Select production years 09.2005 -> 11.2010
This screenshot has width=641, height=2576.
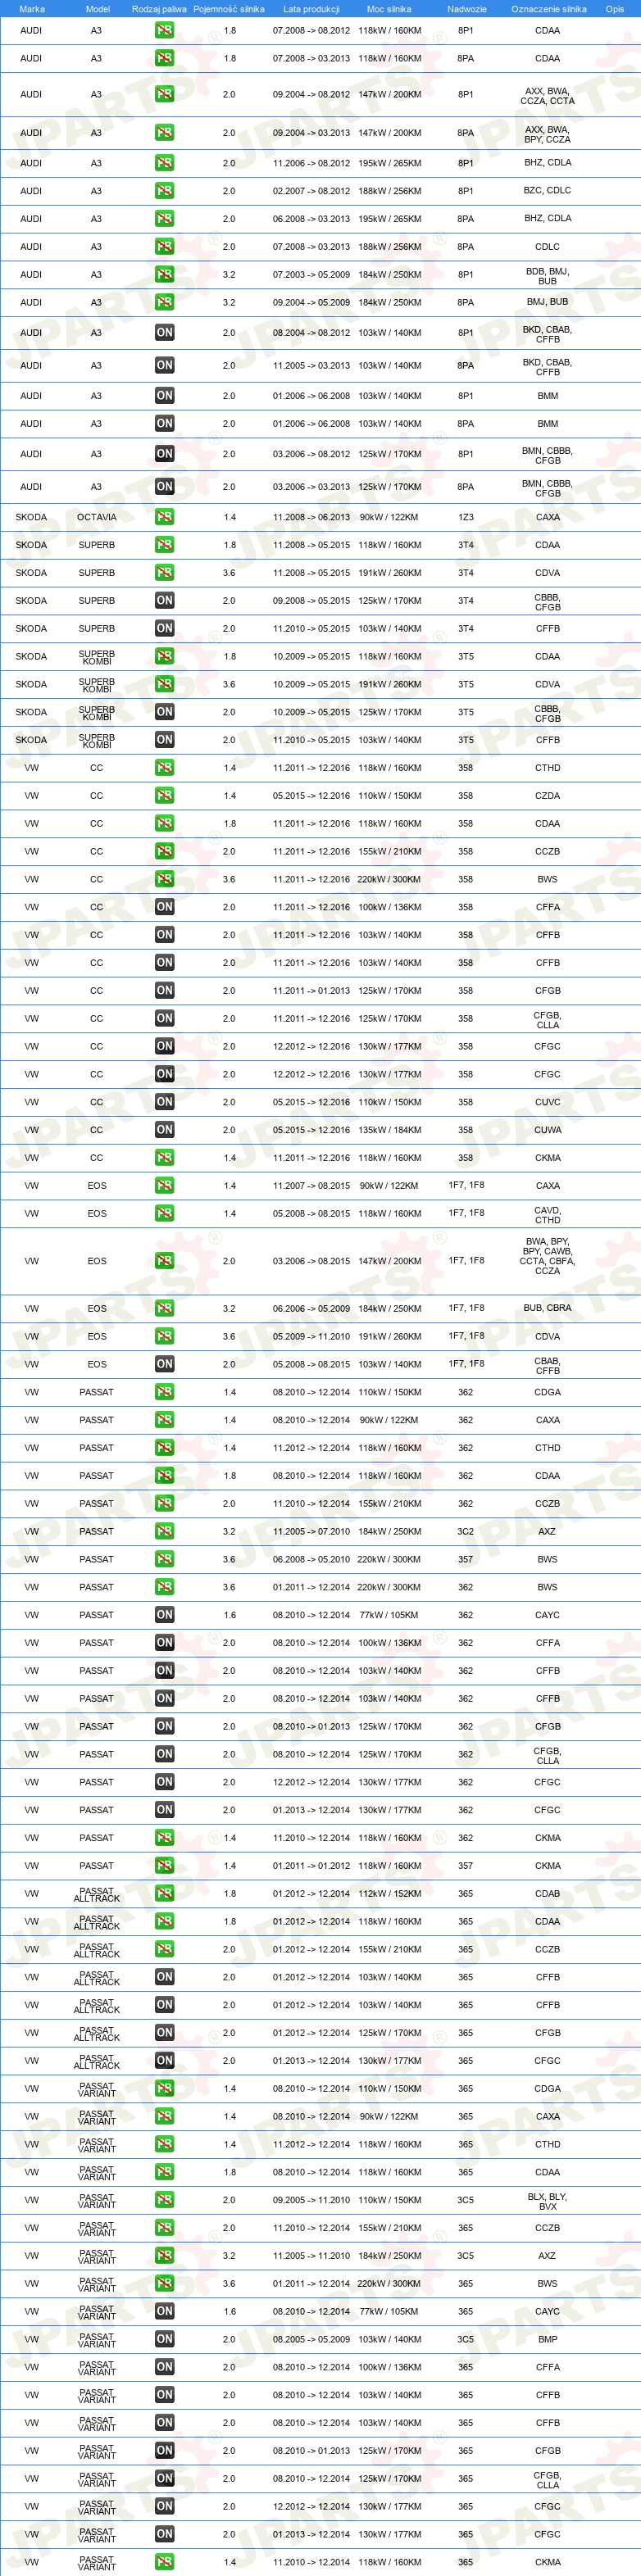[311, 2199]
